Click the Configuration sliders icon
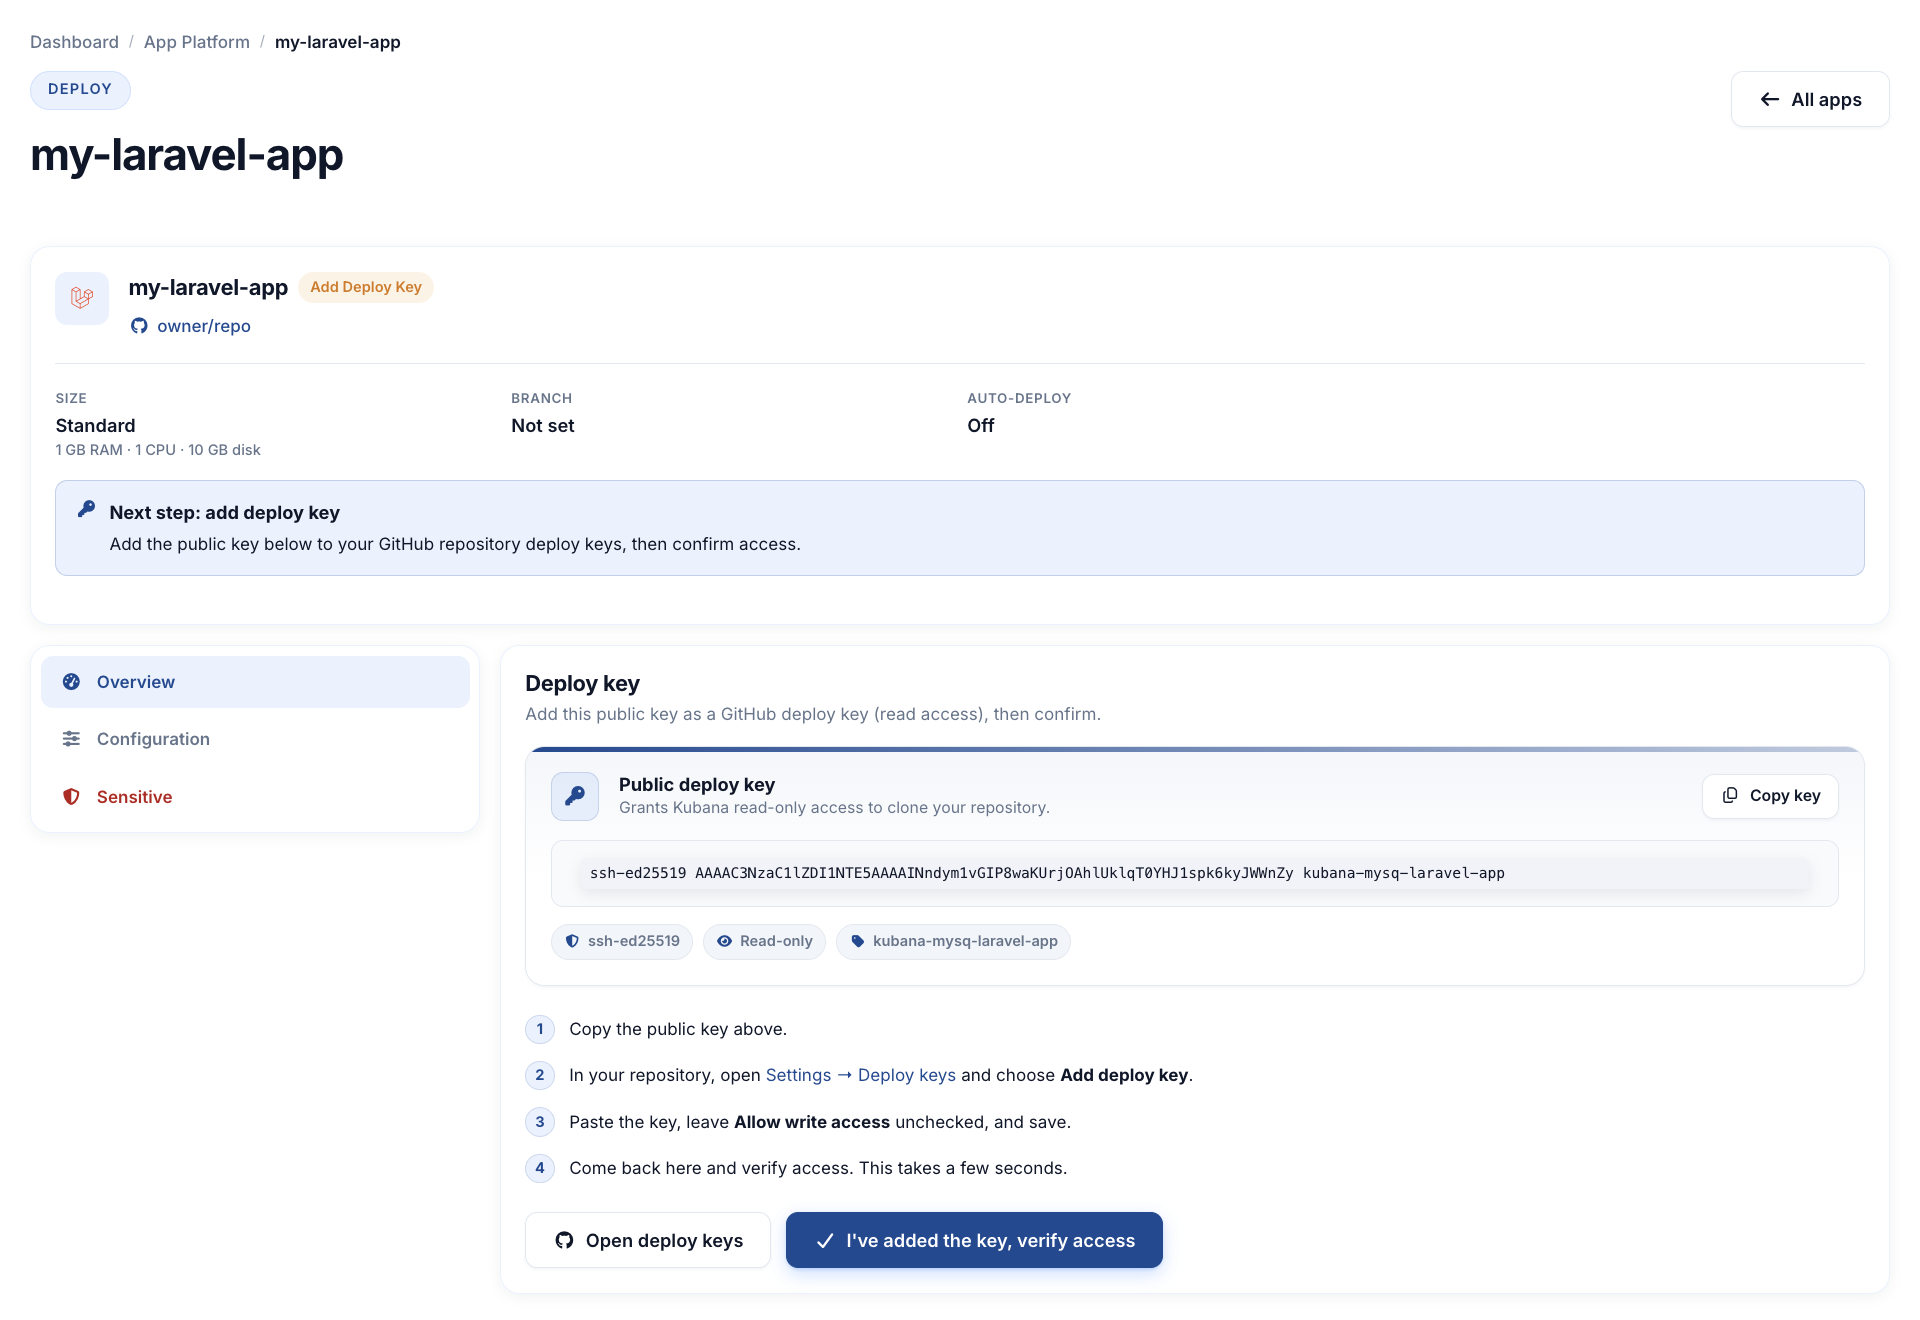Image resolution: width=1920 pixels, height=1320 pixels. (x=71, y=739)
